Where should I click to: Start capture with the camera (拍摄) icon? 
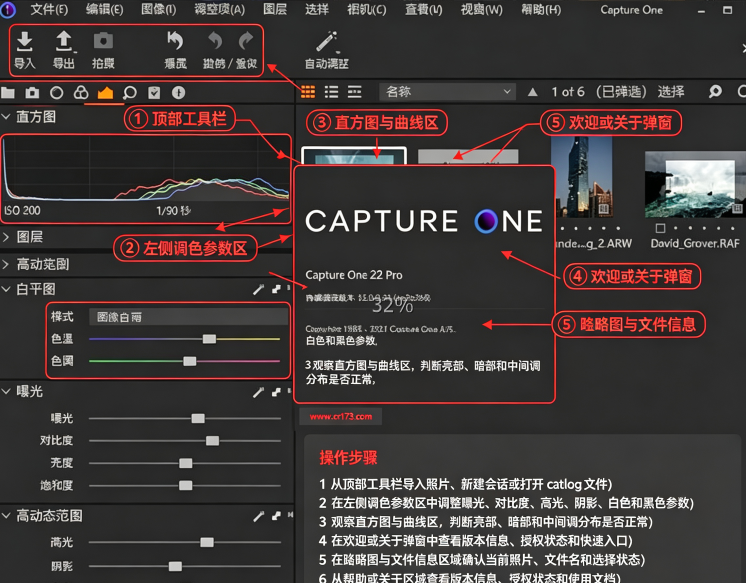pos(103,41)
